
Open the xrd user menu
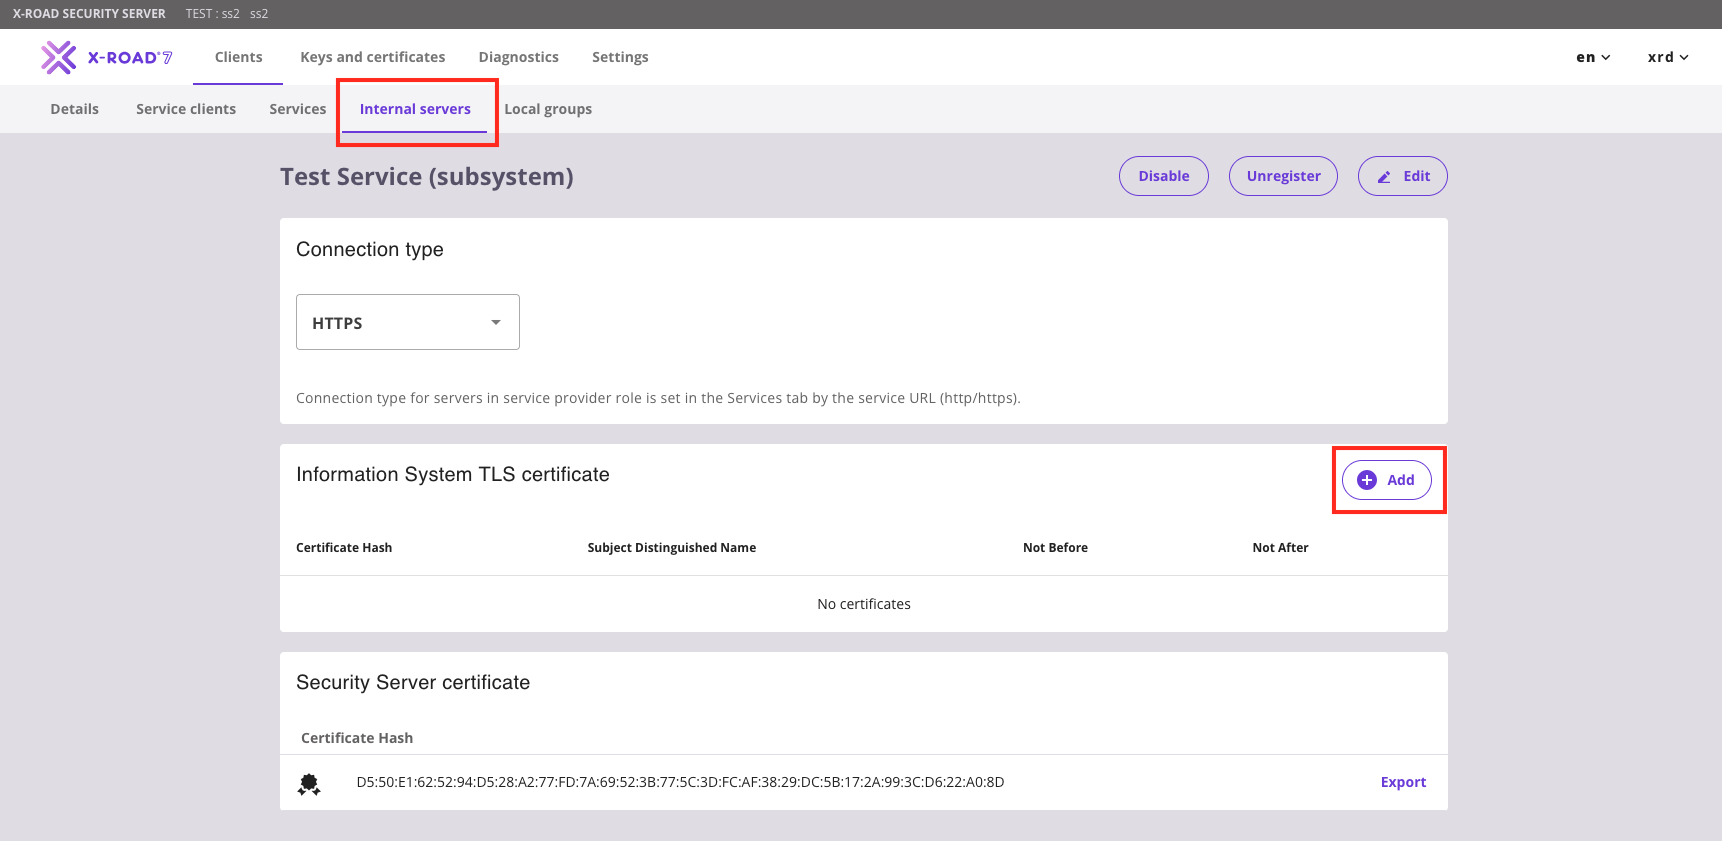coord(1668,57)
